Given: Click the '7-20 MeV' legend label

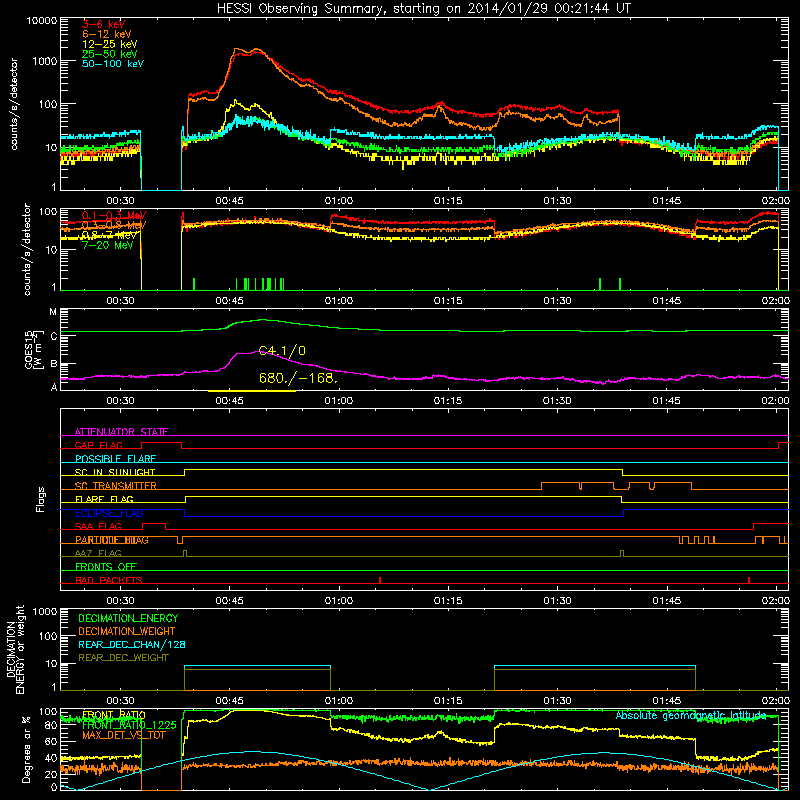Looking at the screenshot, I should click(108, 245).
